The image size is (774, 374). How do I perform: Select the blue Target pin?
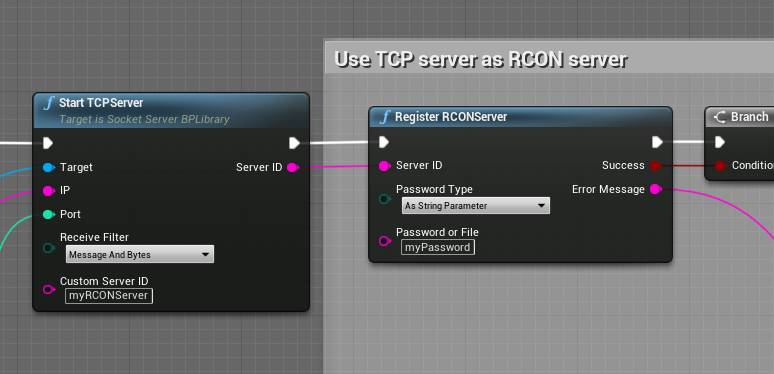pyautogui.click(x=48, y=167)
